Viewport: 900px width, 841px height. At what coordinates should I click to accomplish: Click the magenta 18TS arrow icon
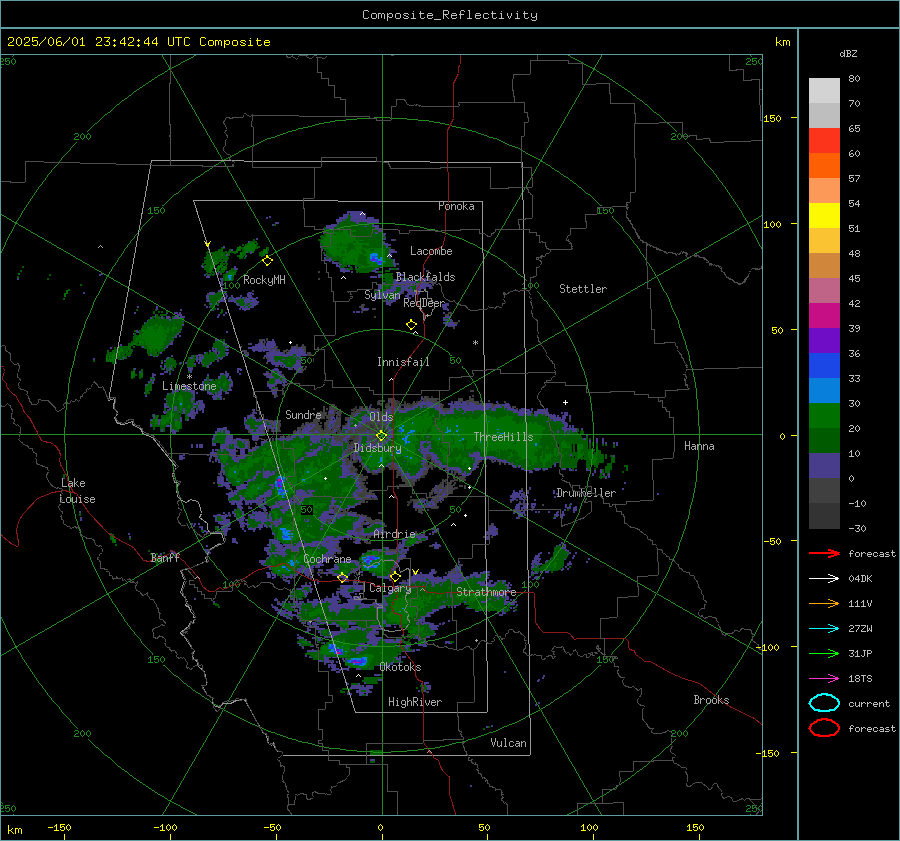(x=824, y=679)
